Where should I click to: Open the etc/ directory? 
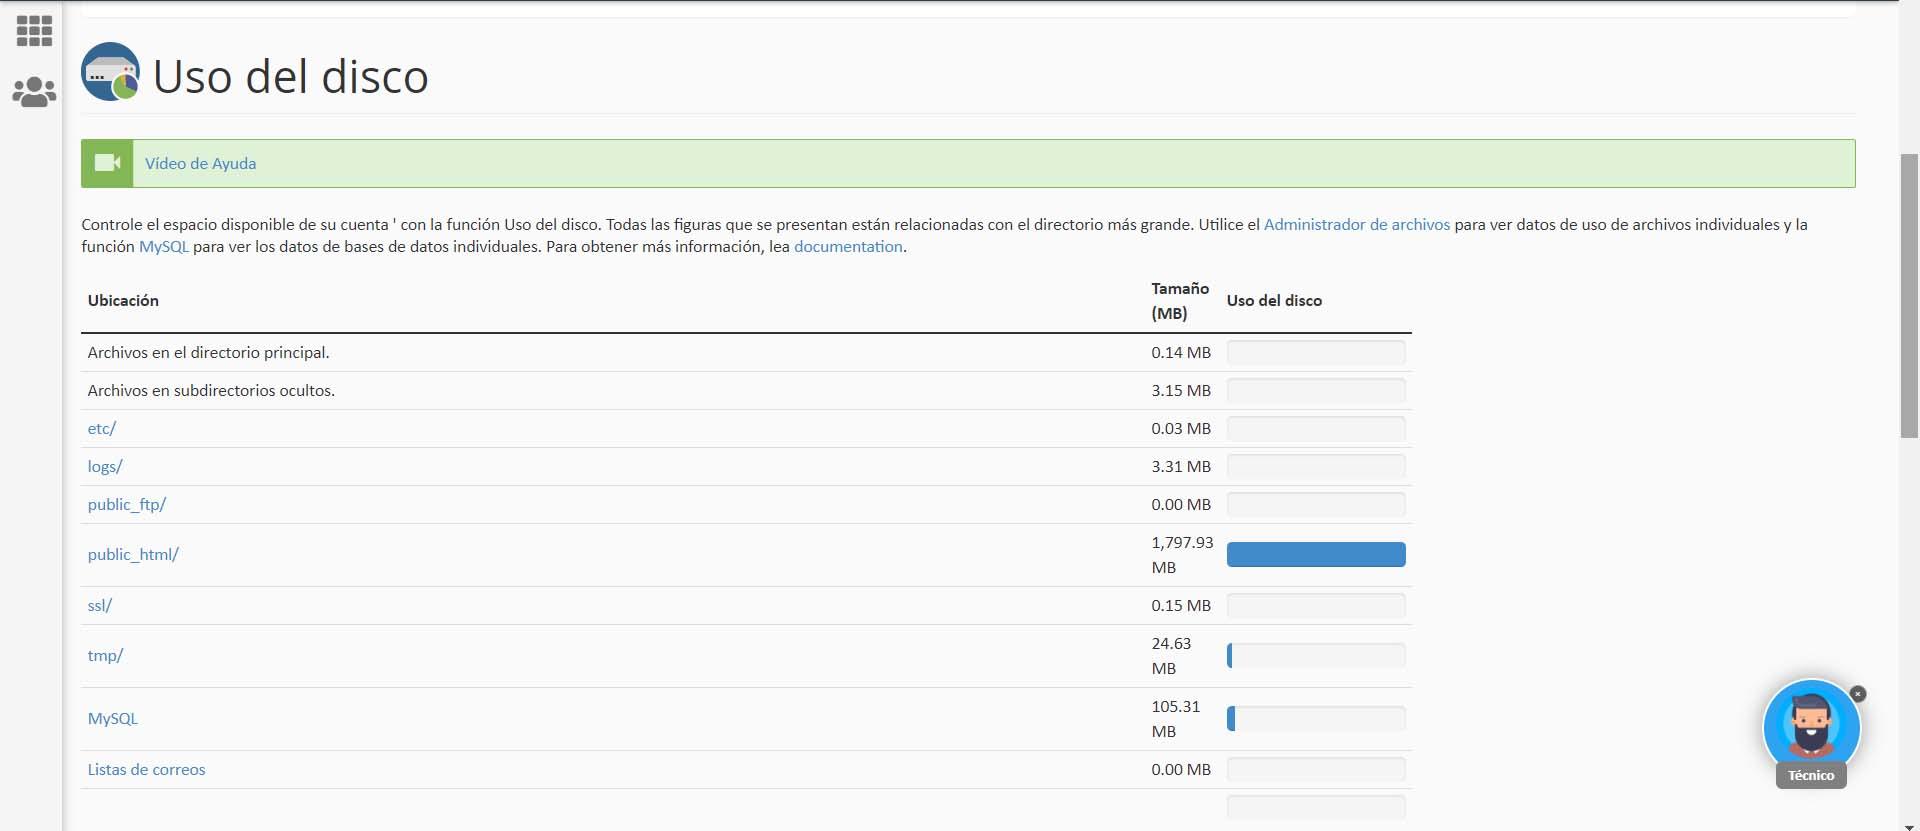(102, 429)
